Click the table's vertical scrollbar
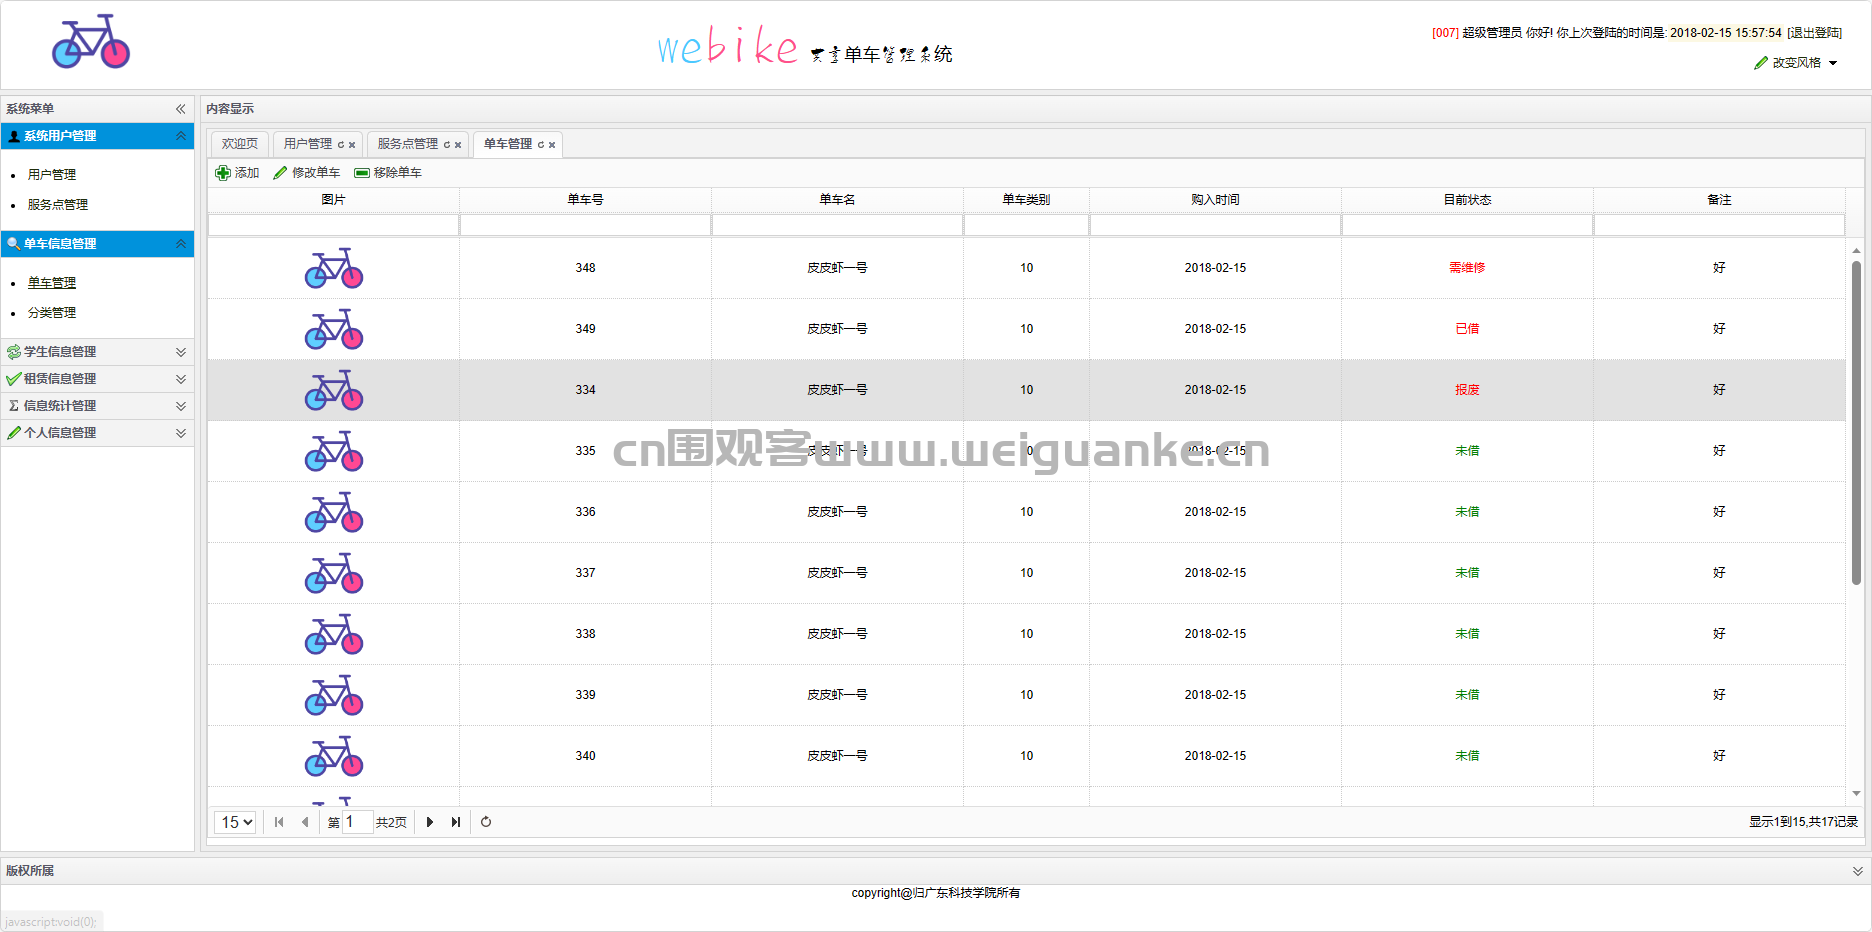 pyautogui.click(x=1856, y=422)
